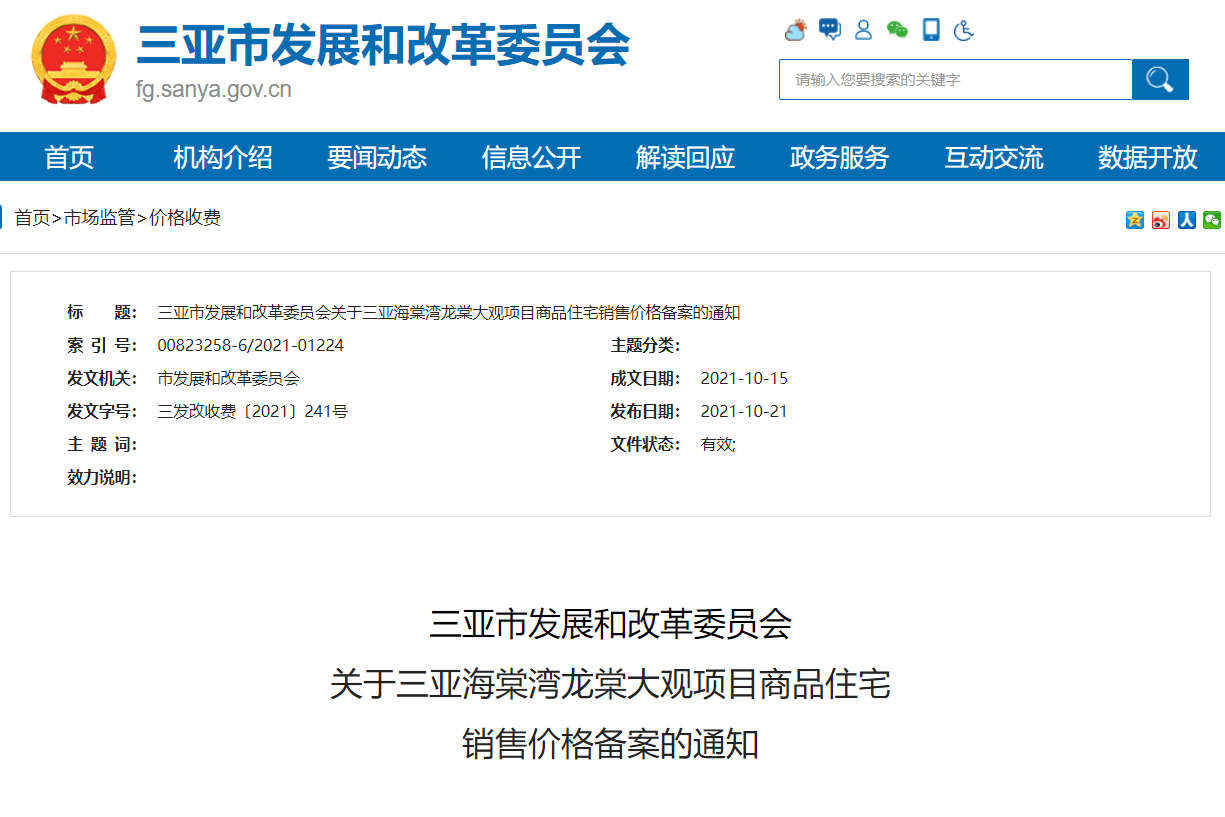Open the 要闻动态 navigation item

pyautogui.click(x=377, y=157)
